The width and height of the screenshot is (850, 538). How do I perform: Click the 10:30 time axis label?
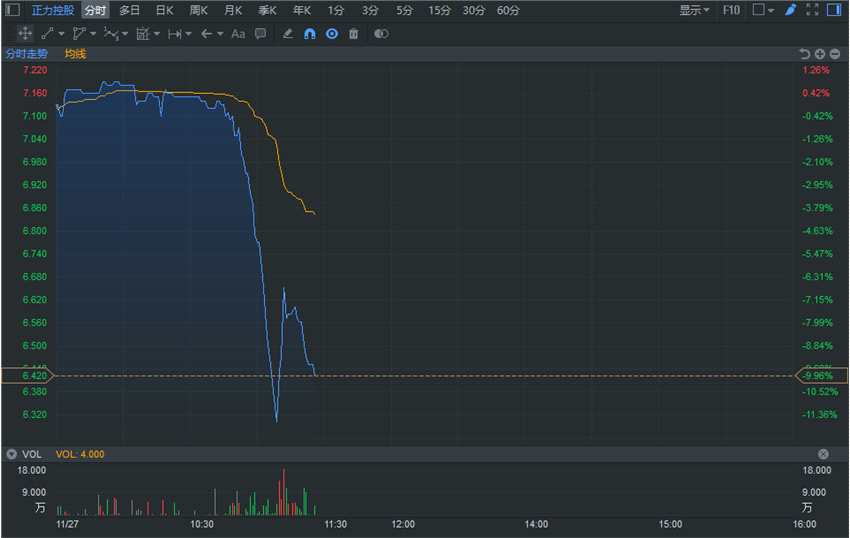pos(202,524)
